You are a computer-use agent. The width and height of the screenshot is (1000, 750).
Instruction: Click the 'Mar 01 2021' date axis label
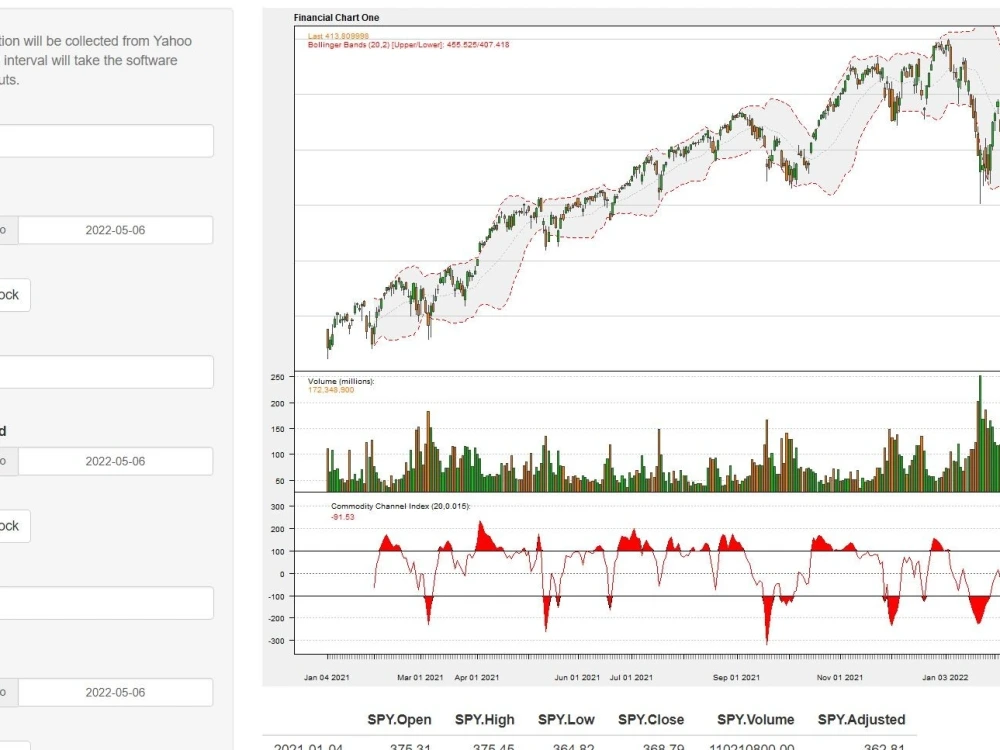(420, 677)
